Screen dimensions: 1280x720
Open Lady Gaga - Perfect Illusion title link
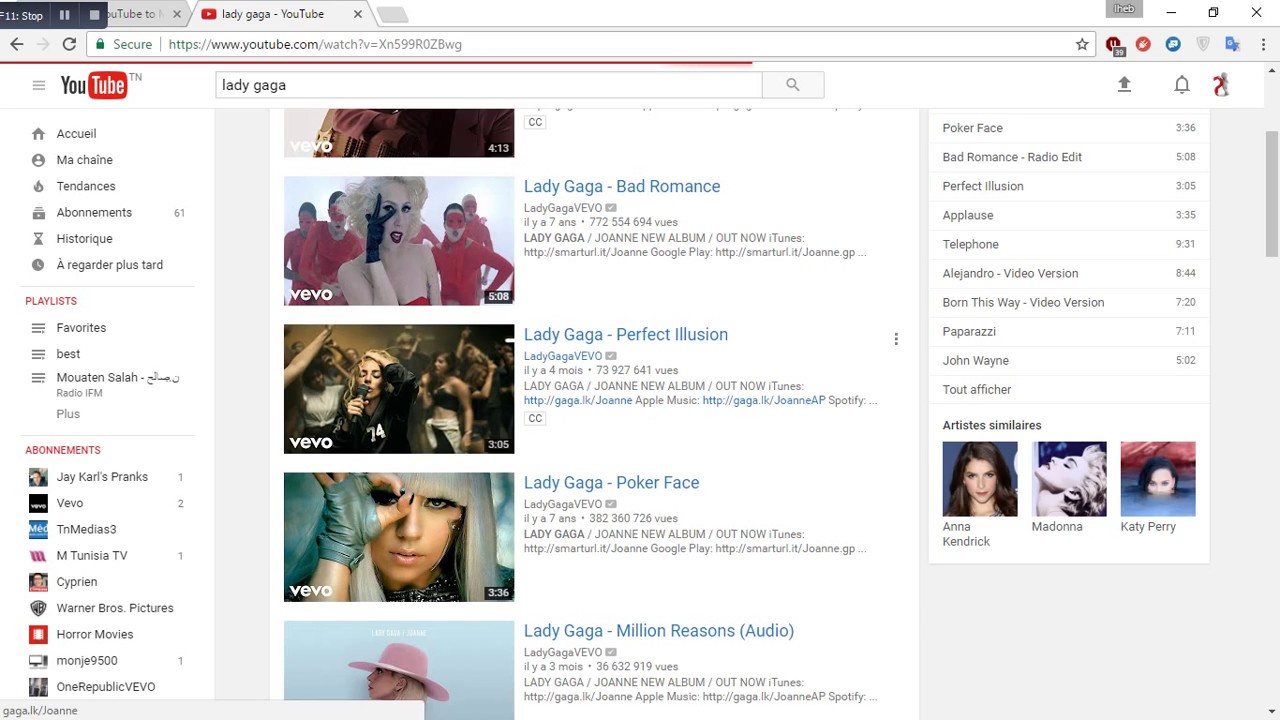tap(626, 334)
